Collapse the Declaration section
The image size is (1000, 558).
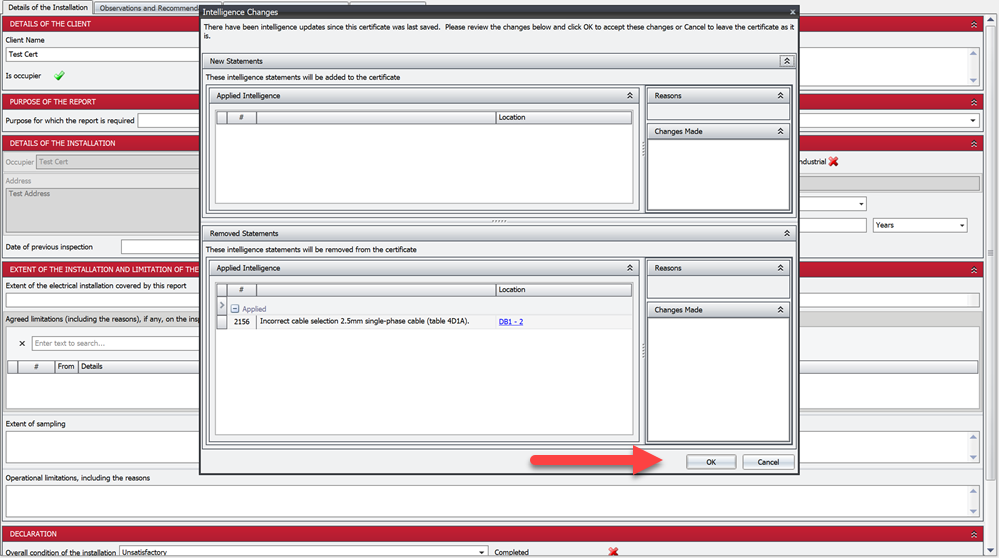point(974,534)
